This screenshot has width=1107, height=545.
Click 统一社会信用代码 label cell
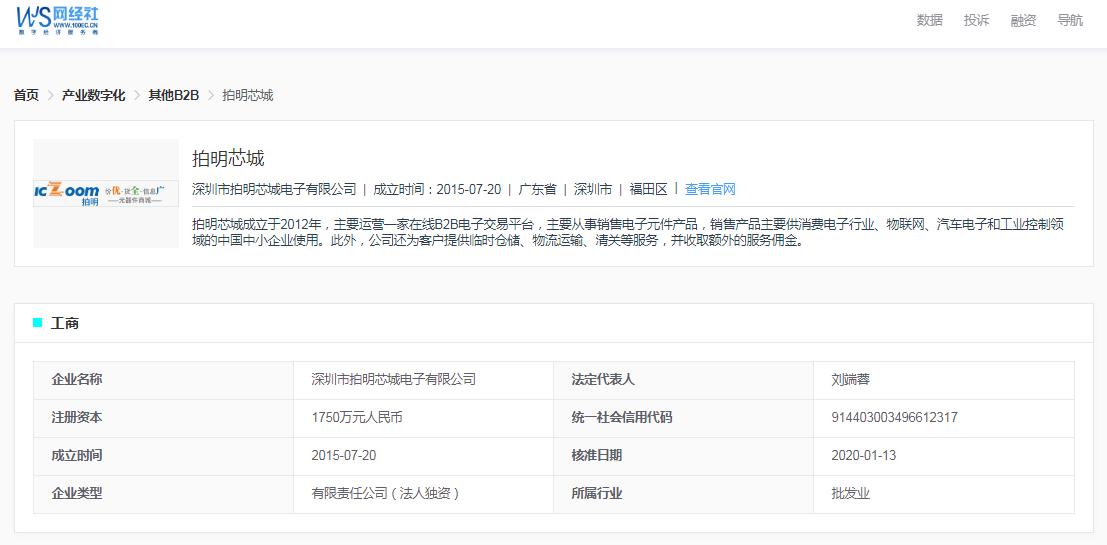[x=683, y=419]
